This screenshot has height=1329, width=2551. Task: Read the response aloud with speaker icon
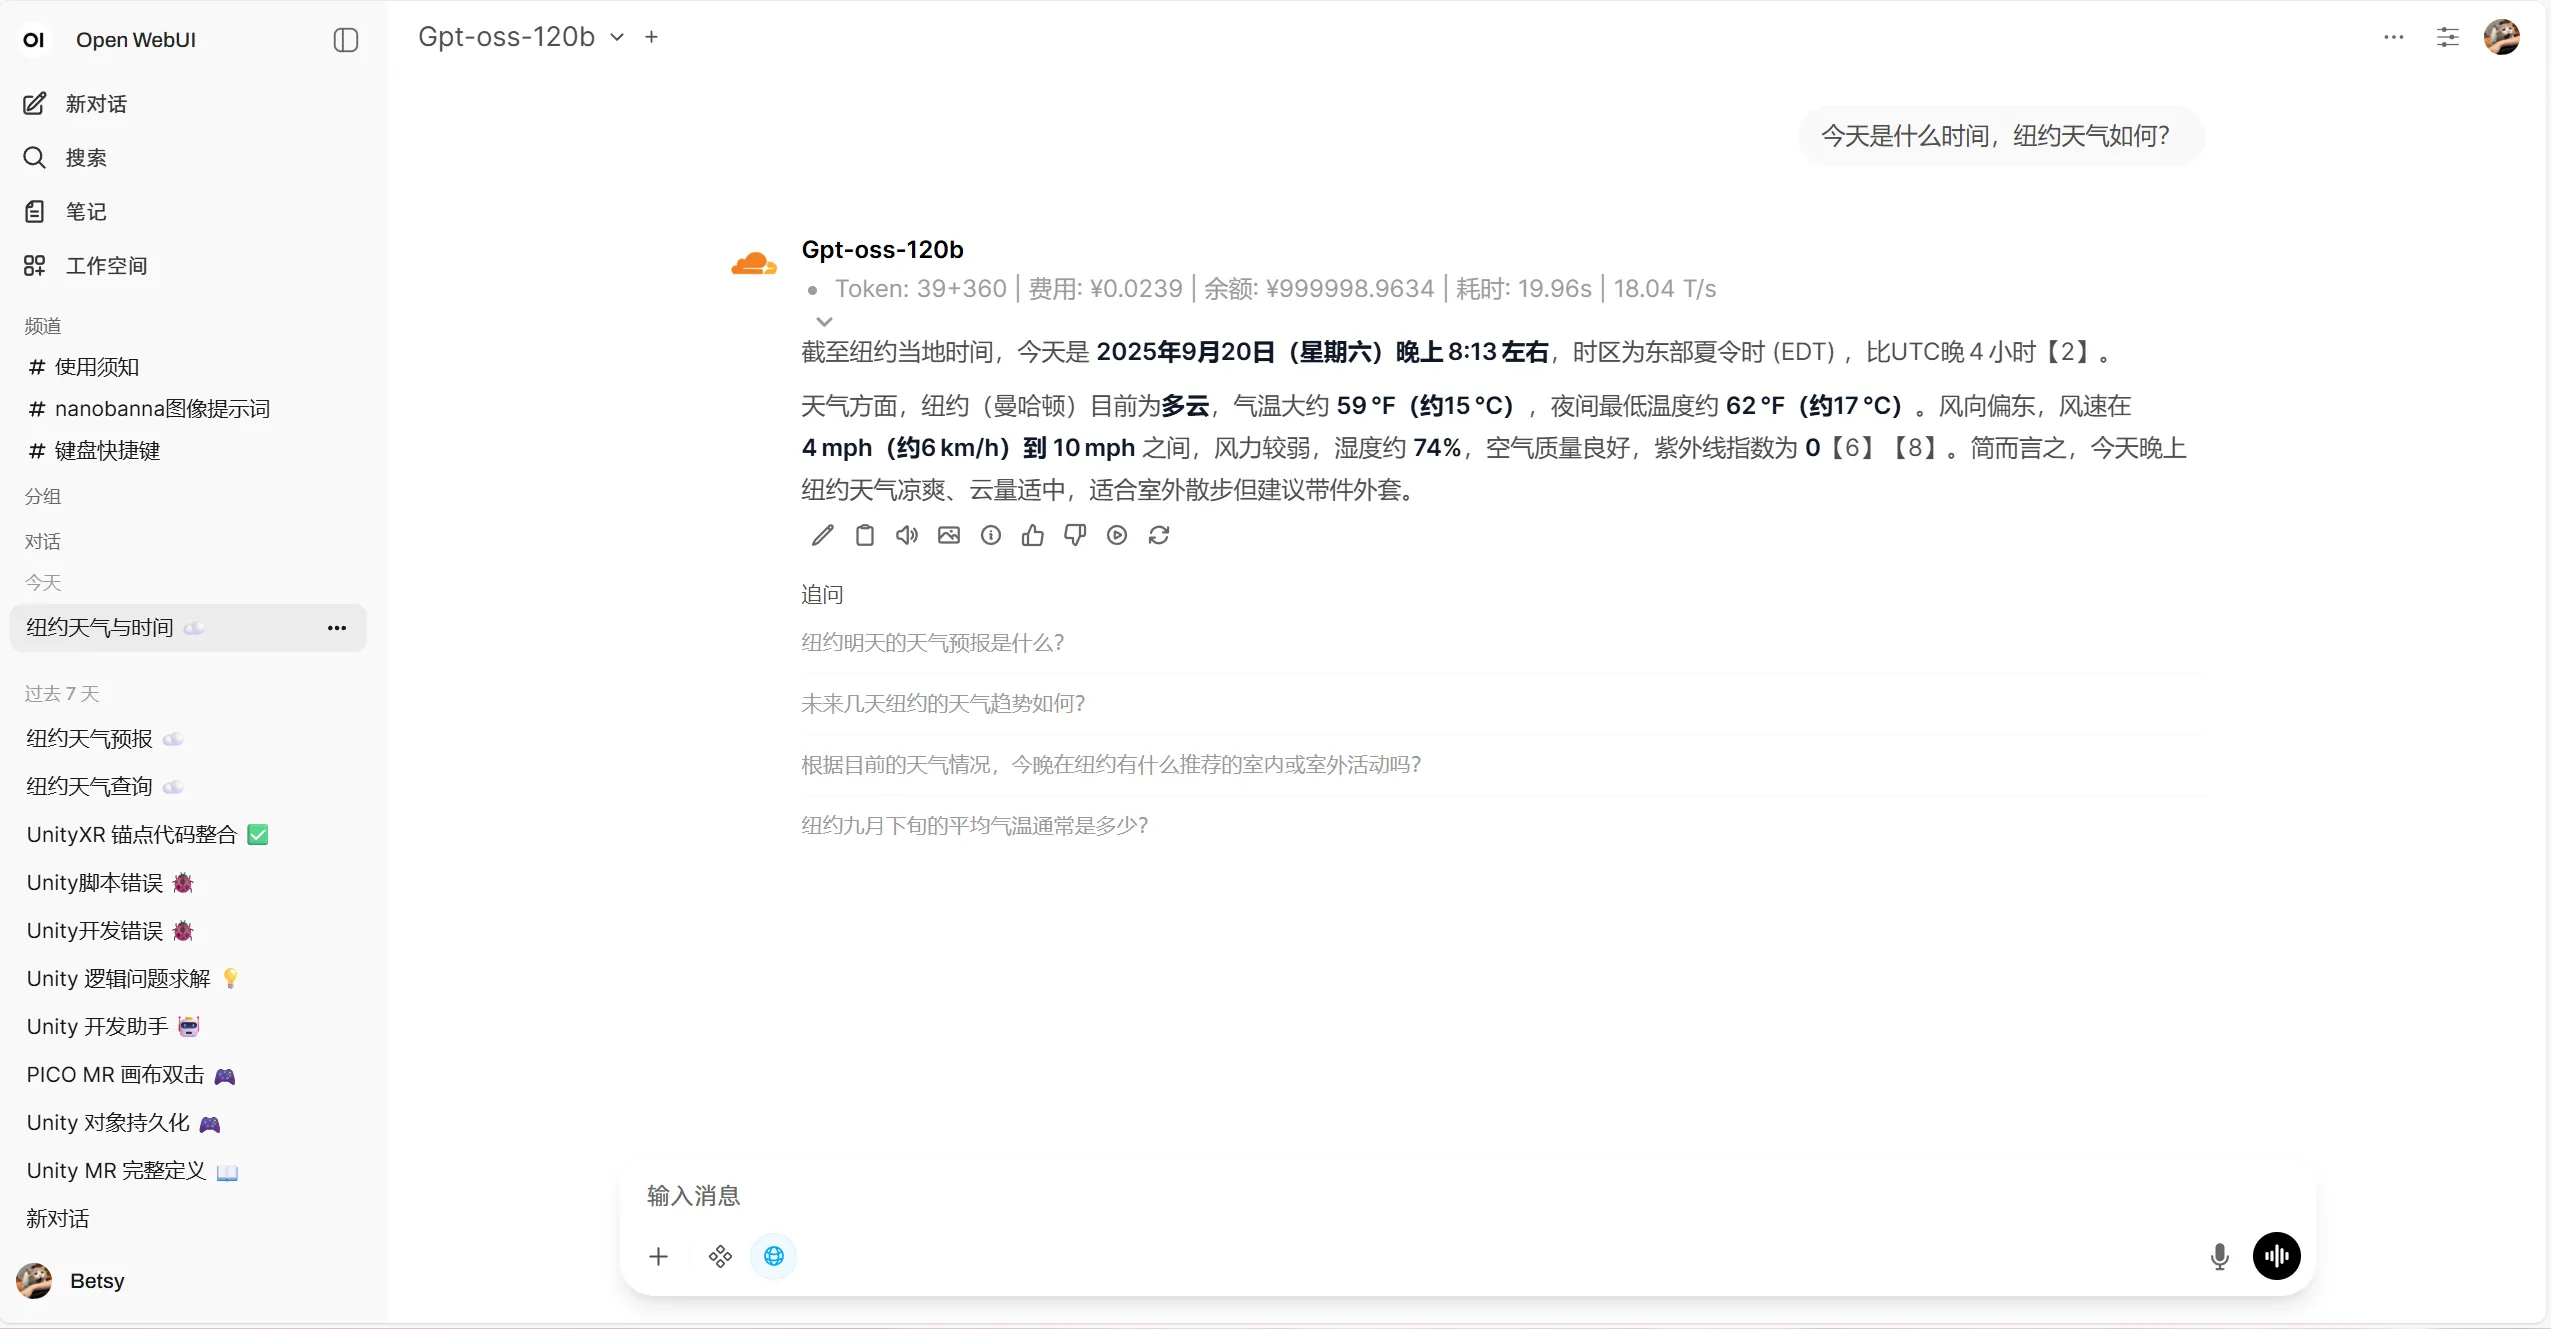tap(906, 535)
